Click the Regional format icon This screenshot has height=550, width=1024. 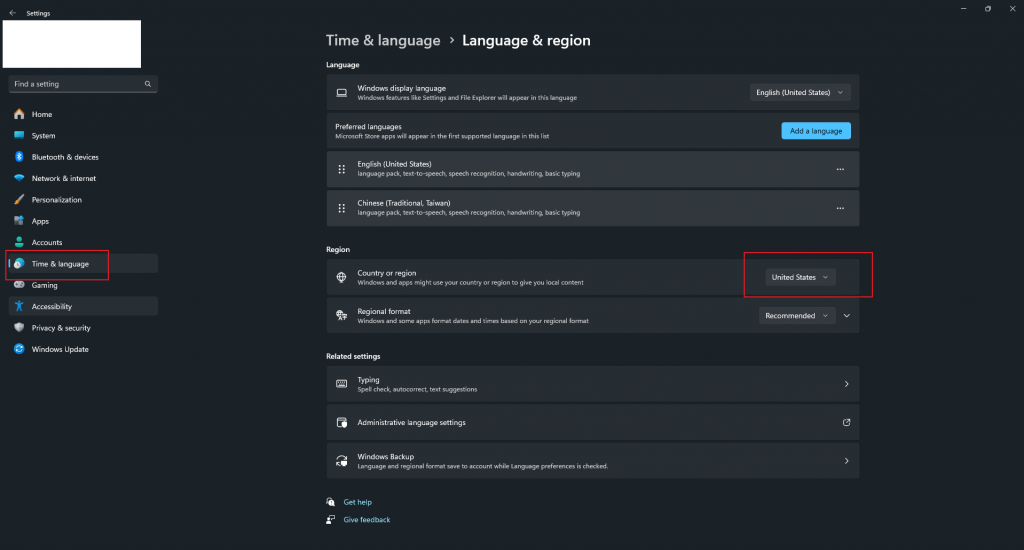342,315
